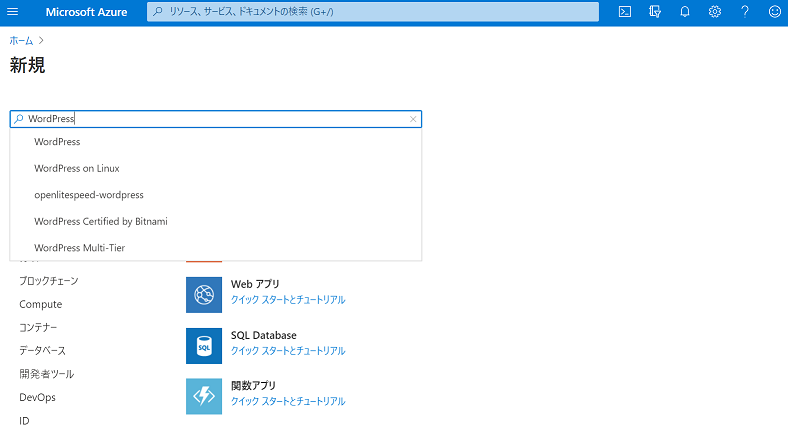Image resolution: width=788 pixels, height=428 pixels.
Task: Select WordPress Certified by Bitnami suggestion
Action: tap(216, 222)
